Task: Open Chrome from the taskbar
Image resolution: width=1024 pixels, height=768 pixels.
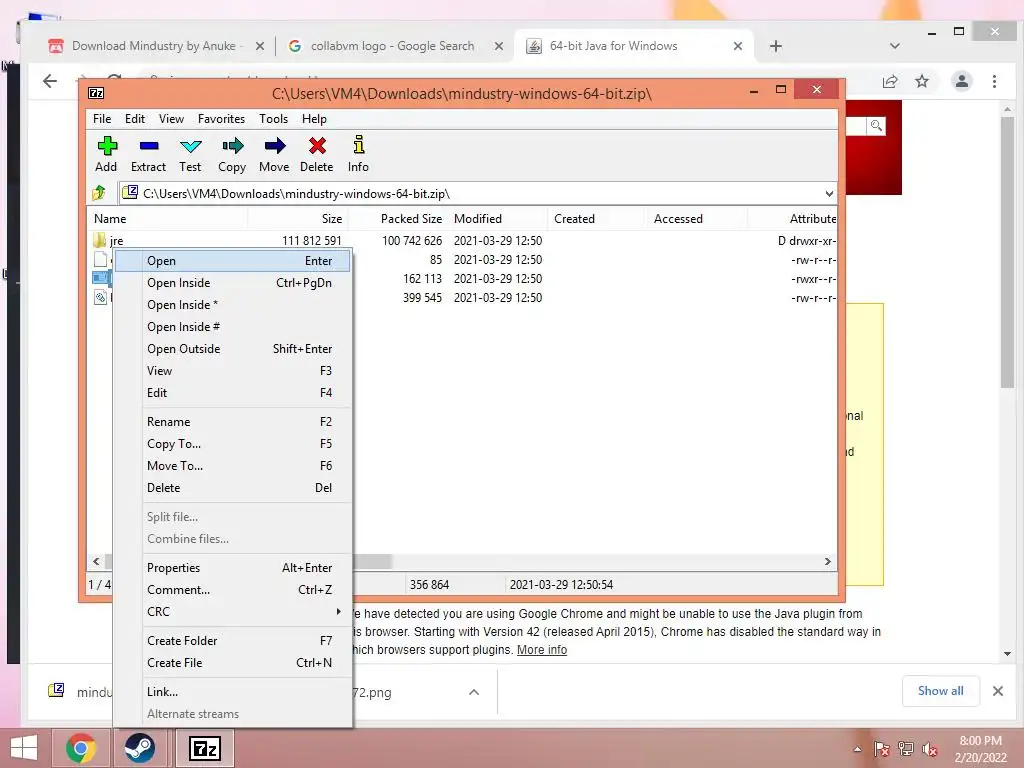Action: (x=81, y=748)
